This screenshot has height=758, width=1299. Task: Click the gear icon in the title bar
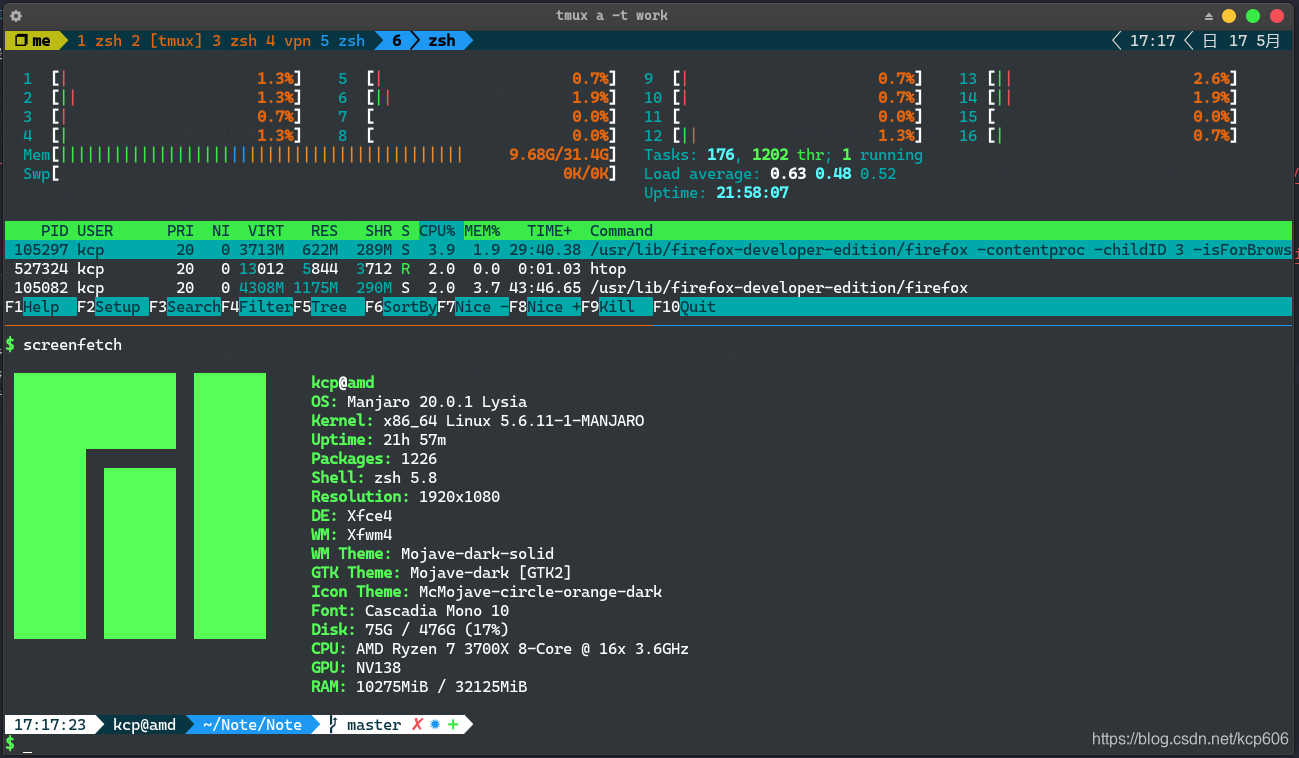pyautogui.click(x=16, y=16)
